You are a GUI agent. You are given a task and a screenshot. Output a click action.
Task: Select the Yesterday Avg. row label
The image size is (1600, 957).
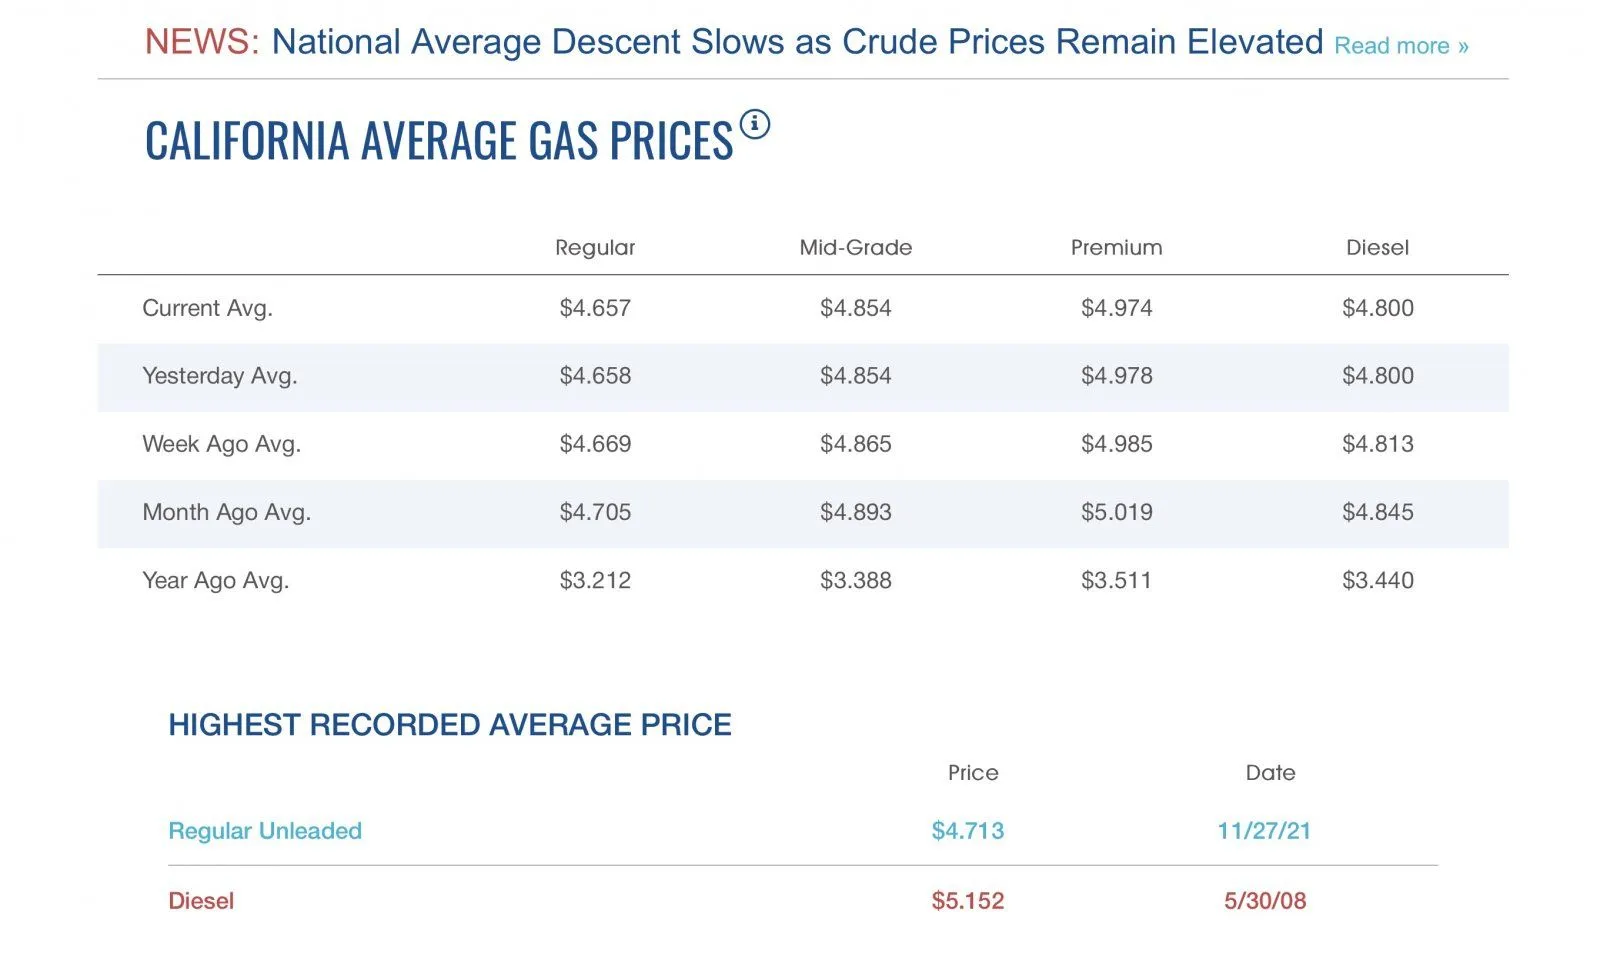(x=220, y=376)
